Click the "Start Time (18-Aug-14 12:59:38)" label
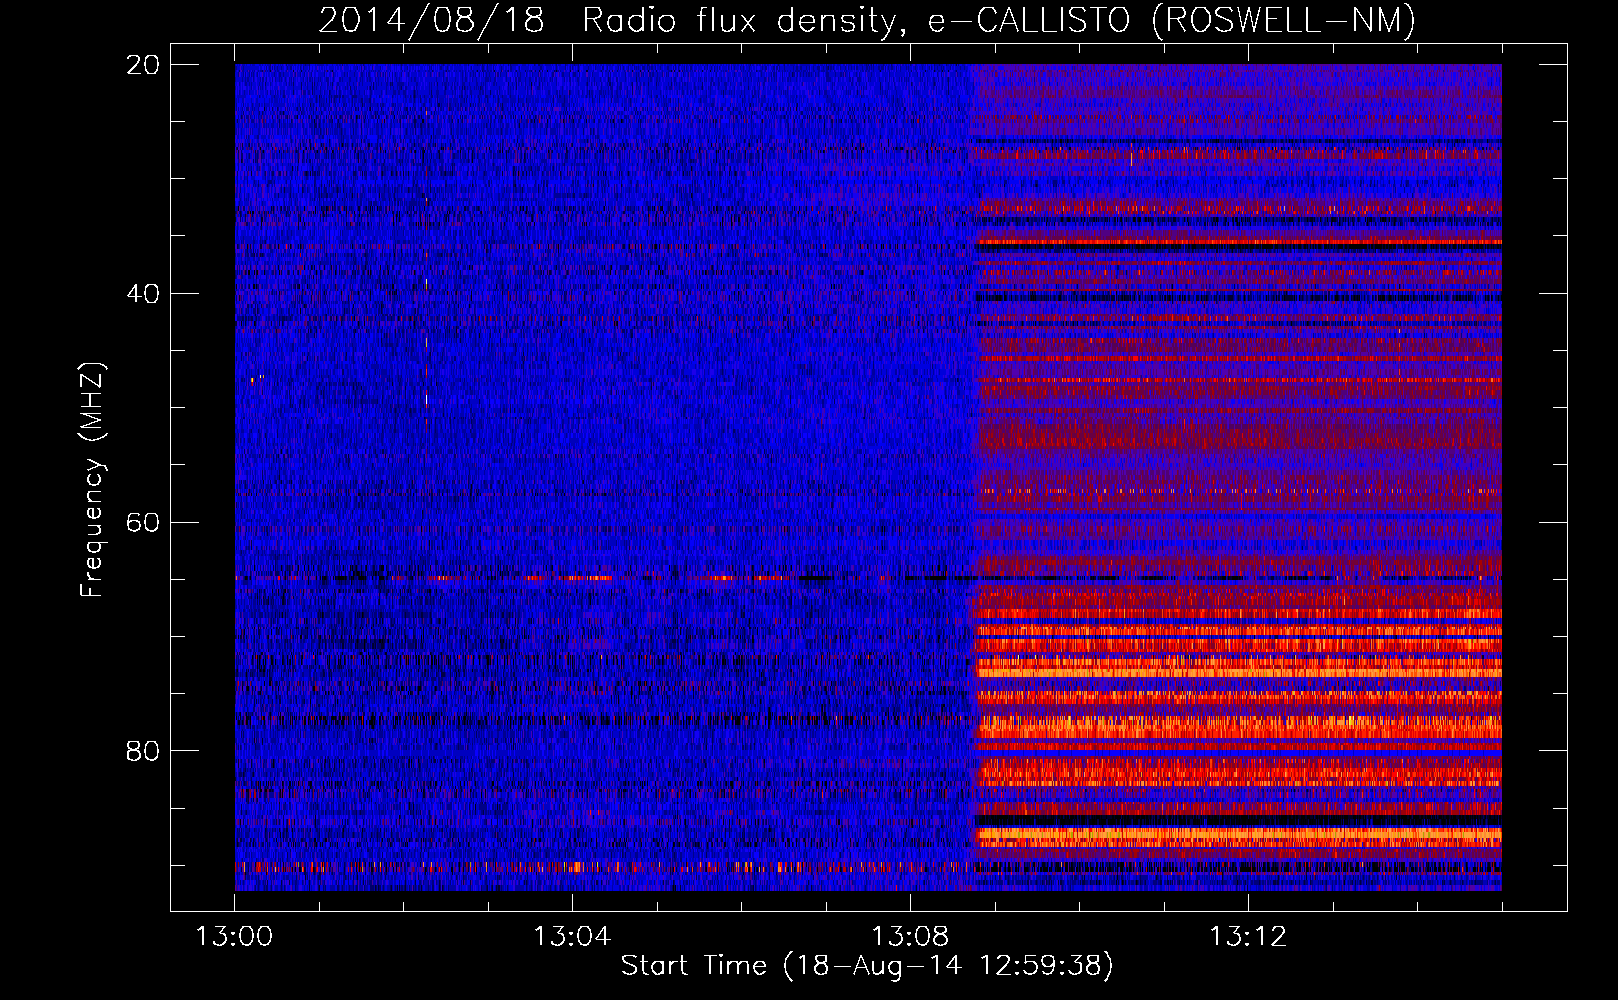The image size is (1618, 1000). [x=867, y=966]
